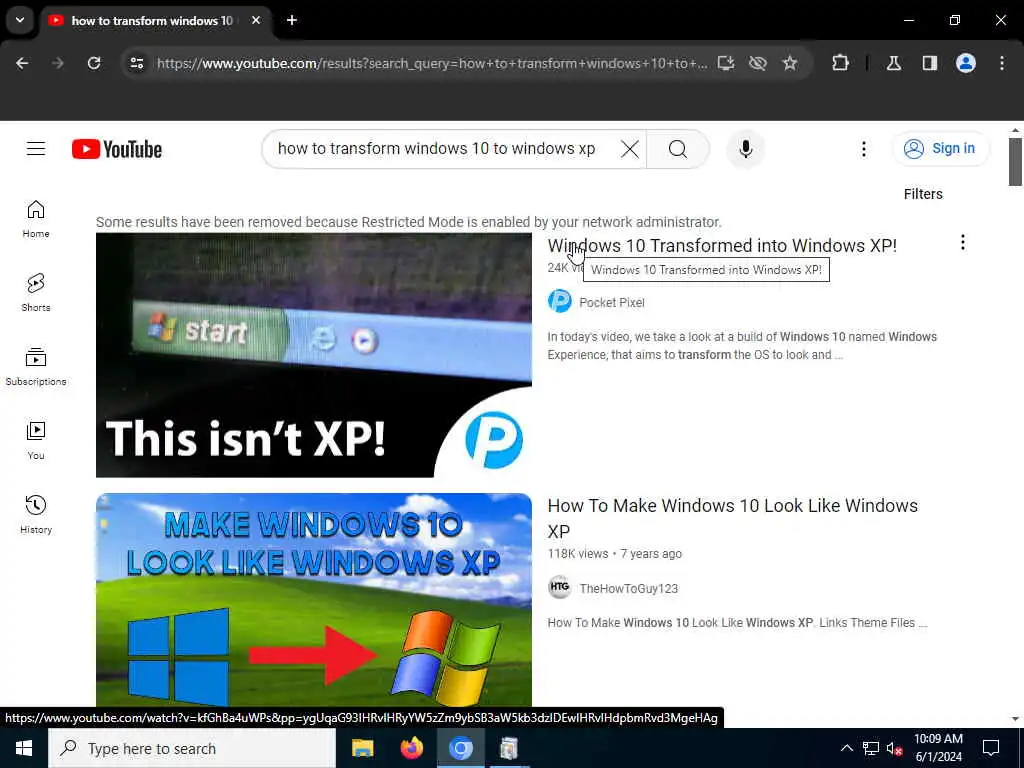Visit the TheHowToGuy123 channel name
The height and width of the screenshot is (768, 1024).
point(628,588)
